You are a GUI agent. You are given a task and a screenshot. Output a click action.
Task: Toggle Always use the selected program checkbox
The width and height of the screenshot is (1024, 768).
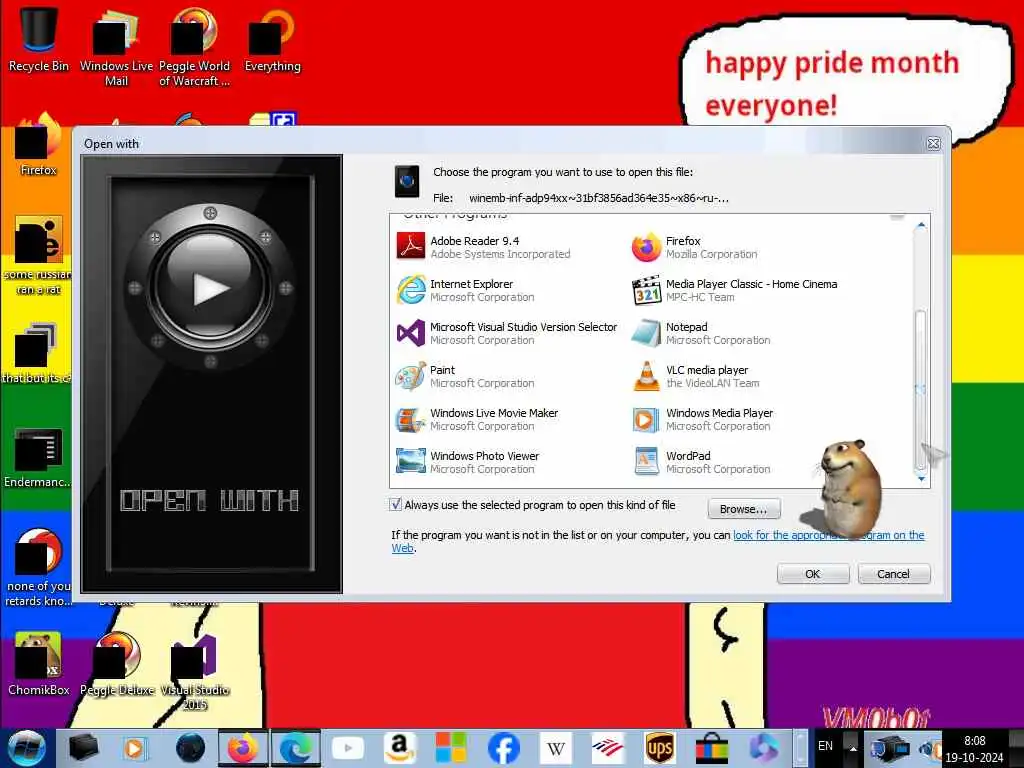pos(396,505)
